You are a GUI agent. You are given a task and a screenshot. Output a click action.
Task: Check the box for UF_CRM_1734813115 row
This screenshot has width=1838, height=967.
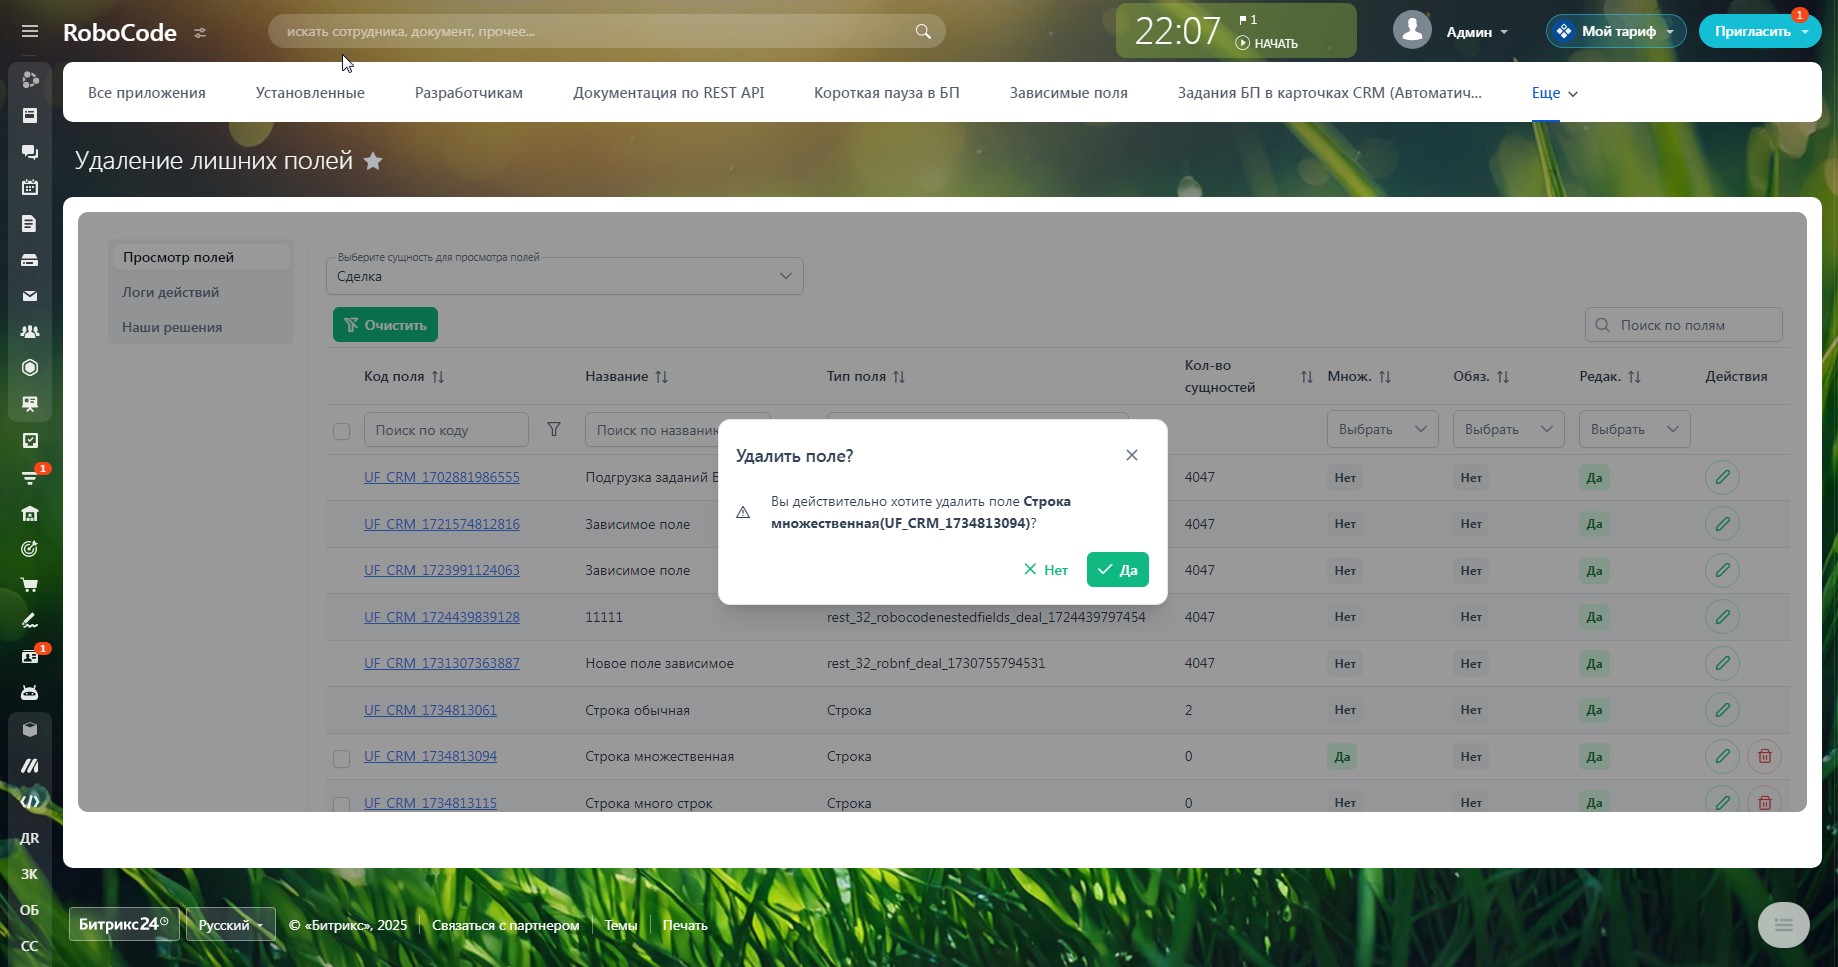click(341, 803)
